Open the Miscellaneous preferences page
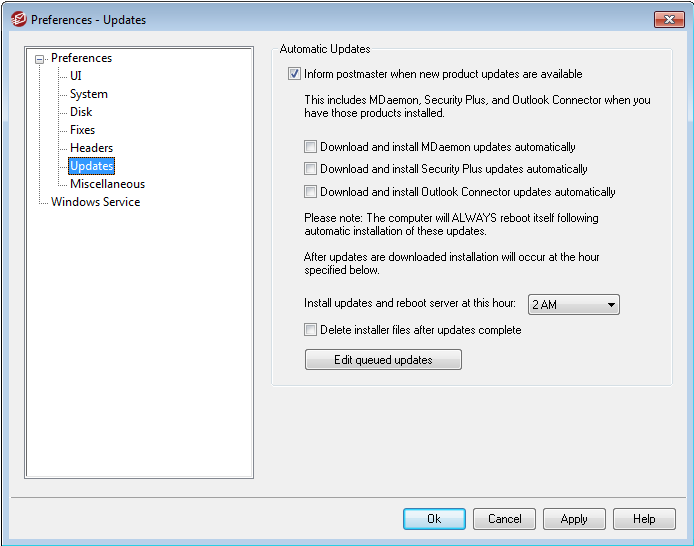The width and height of the screenshot is (694, 546). coord(108,184)
